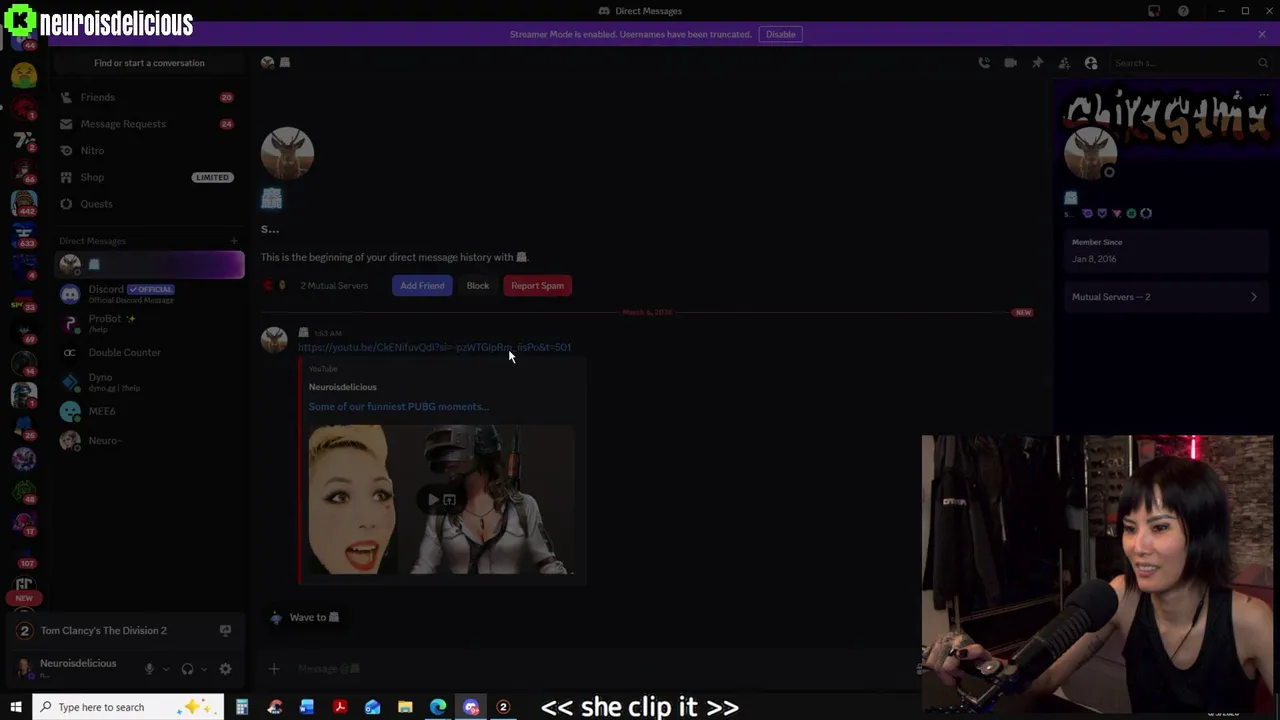Open the 2 Mutual Servers link
This screenshot has height=720, width=1280.
coord(334,286)
